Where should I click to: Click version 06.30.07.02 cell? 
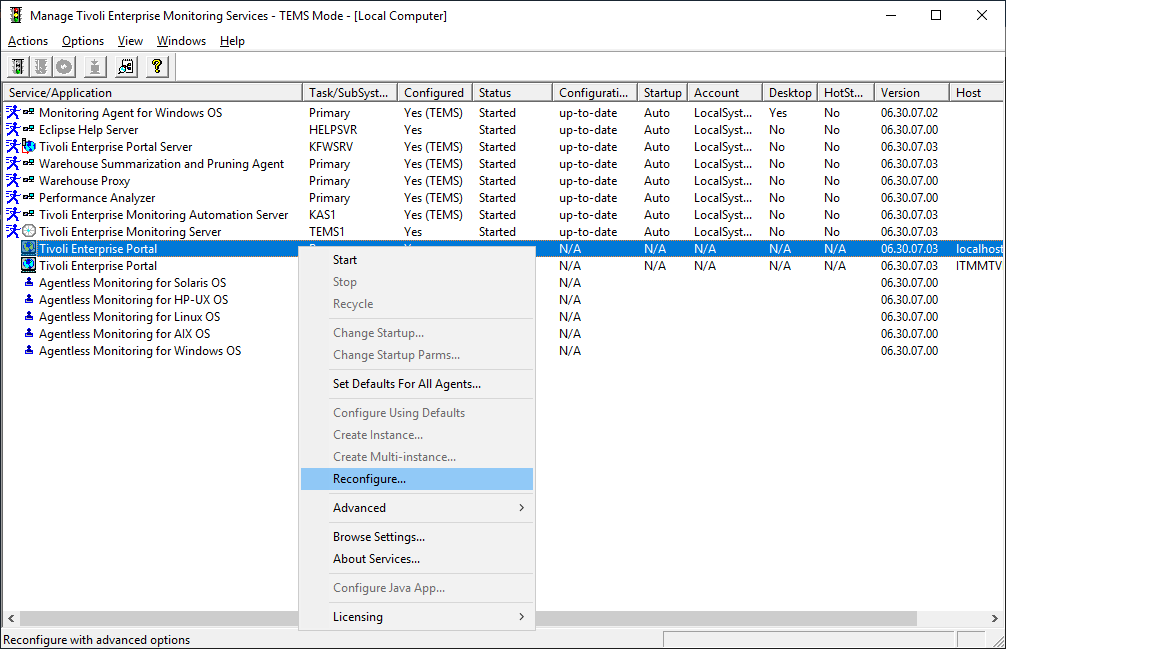(x=910, y=112)
